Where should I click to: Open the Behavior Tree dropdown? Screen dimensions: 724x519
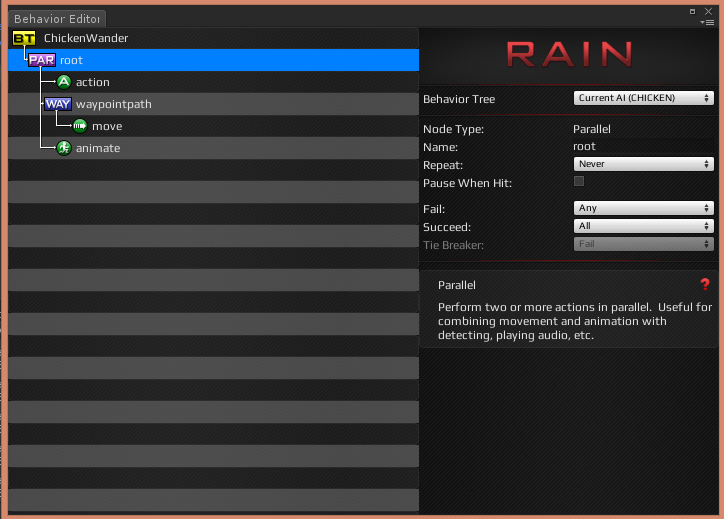tap(643, 98)
